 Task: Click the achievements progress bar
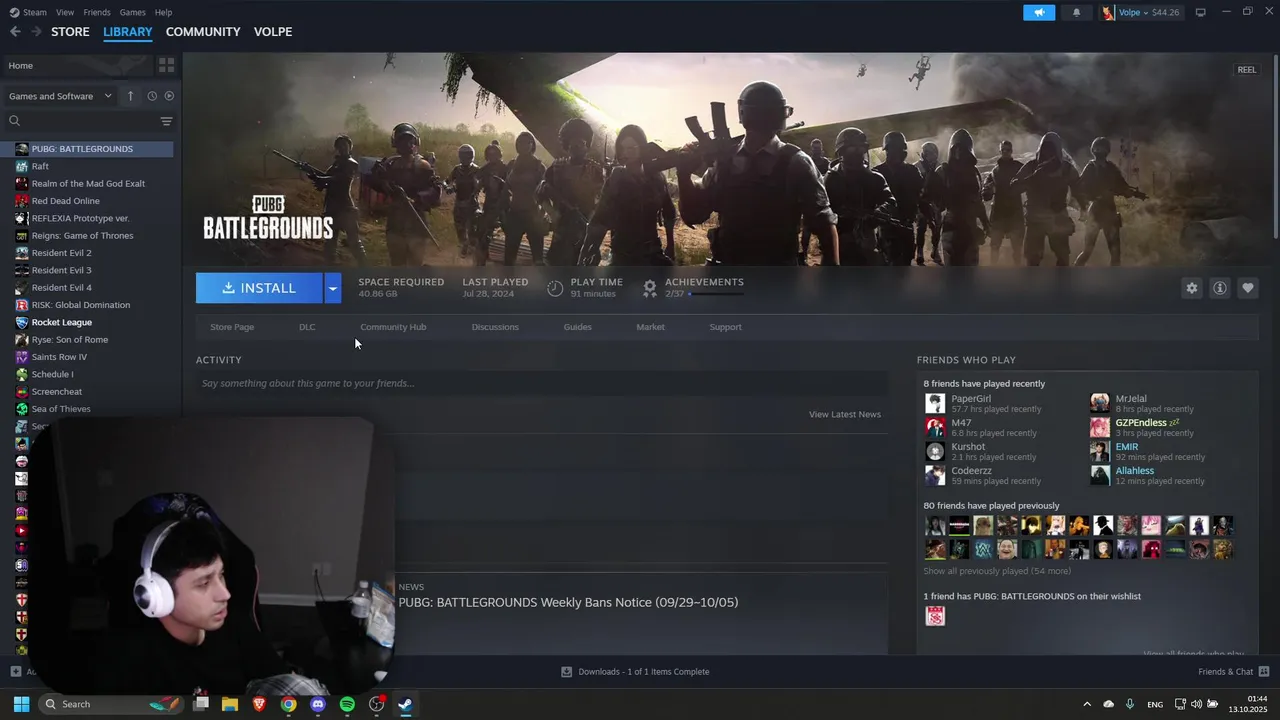coord(715,295)
